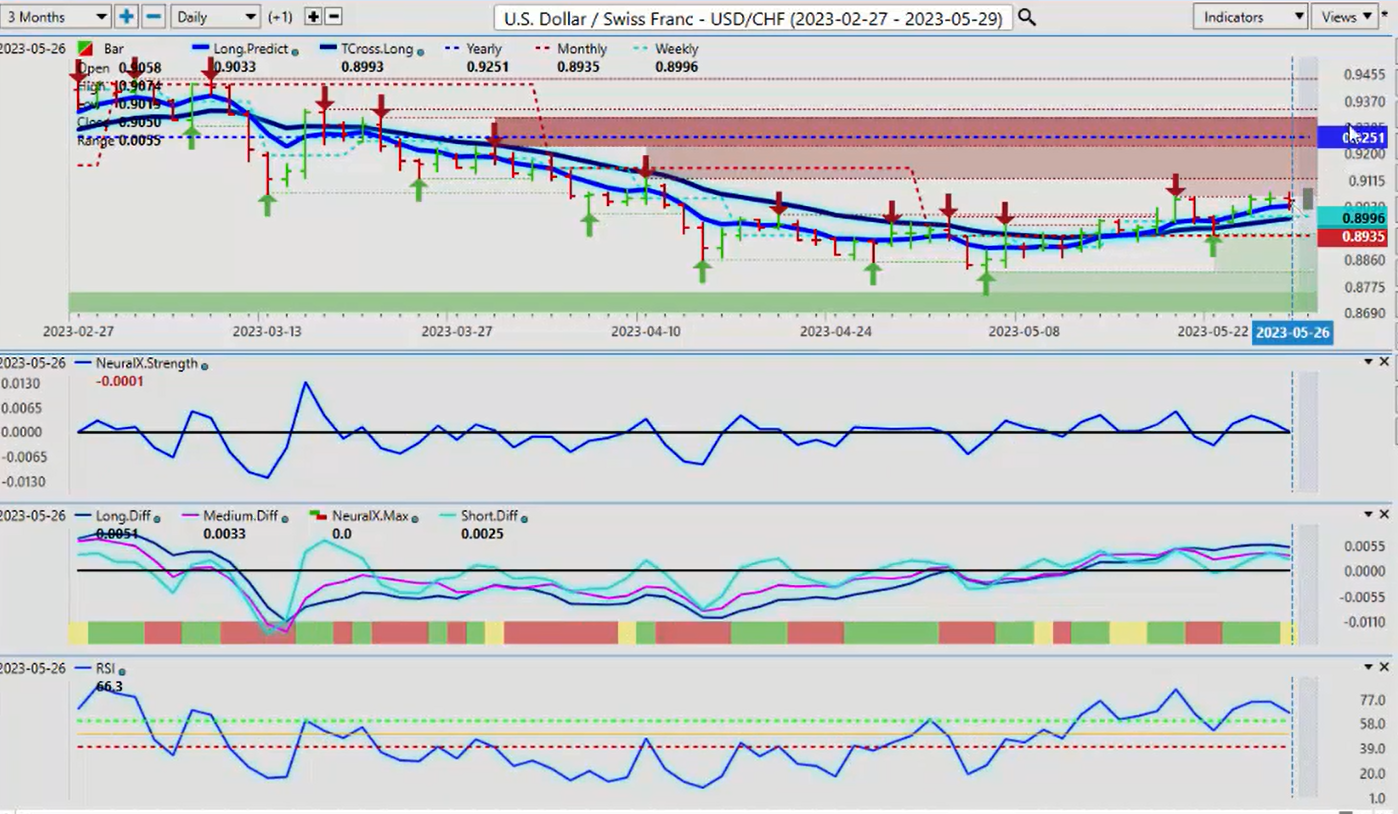1398x814 pixels.
Task: Collapse the Long.Diff panel arrow
Action: pos(1368,514)
